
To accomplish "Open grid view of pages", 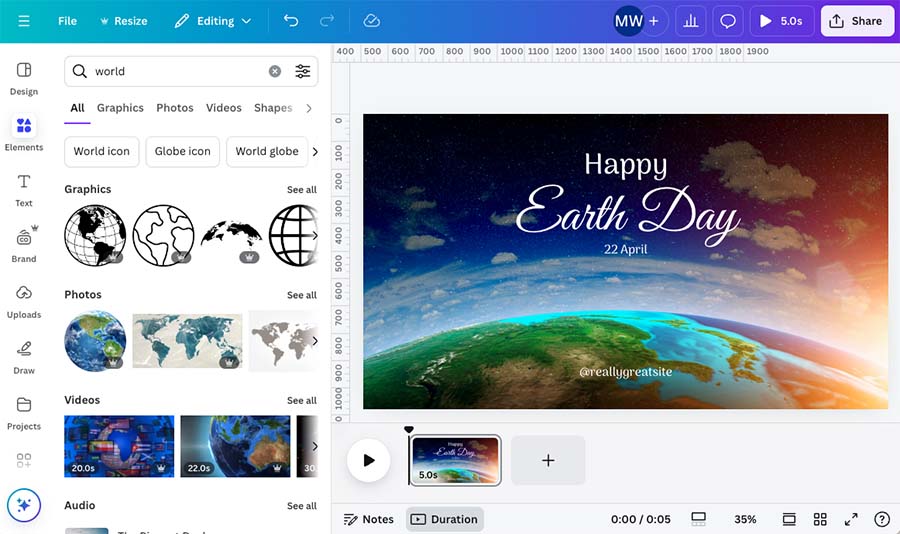I will coord(820,520).
